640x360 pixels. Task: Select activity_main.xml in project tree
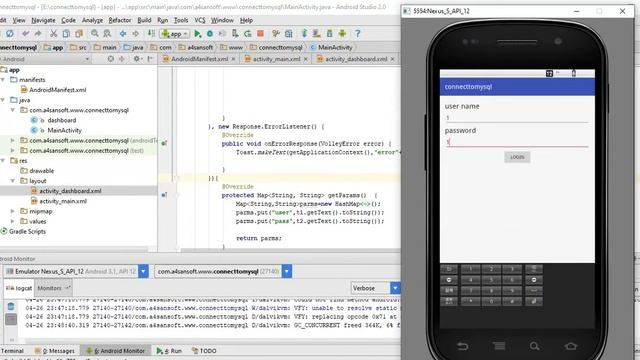(x=59, y=201)
